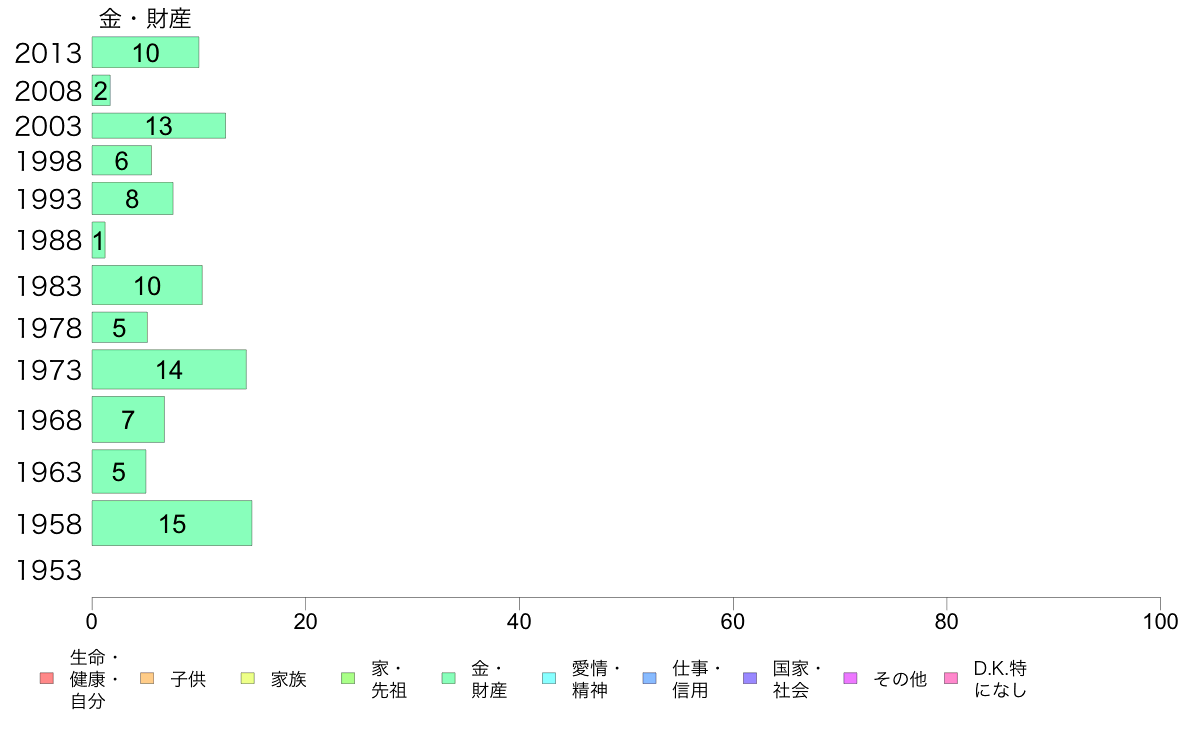Select the 1973 bar showing 14

coord(169,369)
